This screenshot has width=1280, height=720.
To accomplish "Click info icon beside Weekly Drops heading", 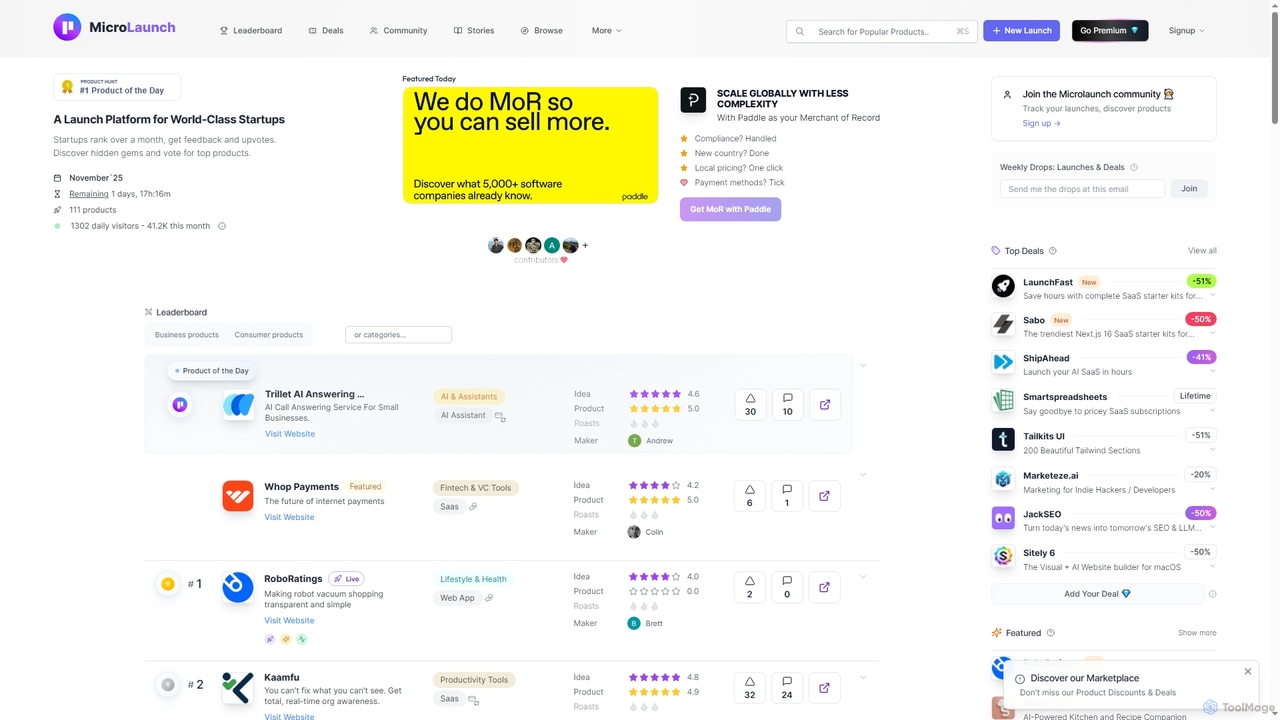I will click(x=1134, y=167).
